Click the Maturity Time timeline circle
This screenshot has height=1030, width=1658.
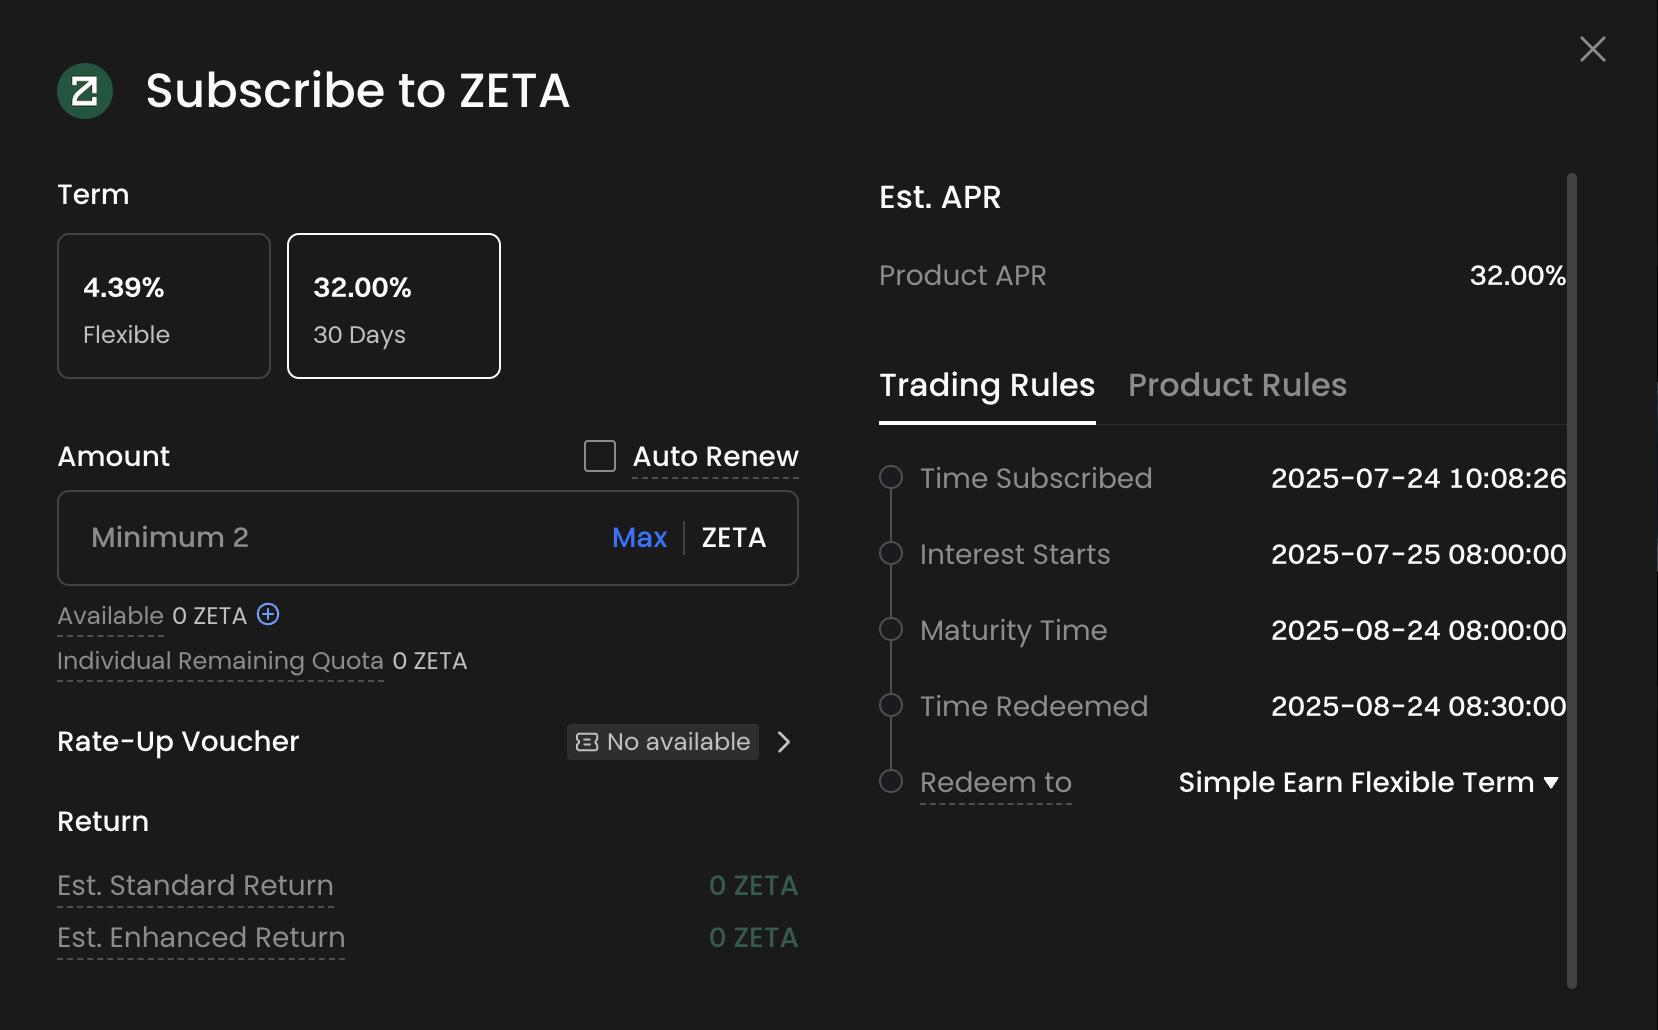click(x=891, y=630)
